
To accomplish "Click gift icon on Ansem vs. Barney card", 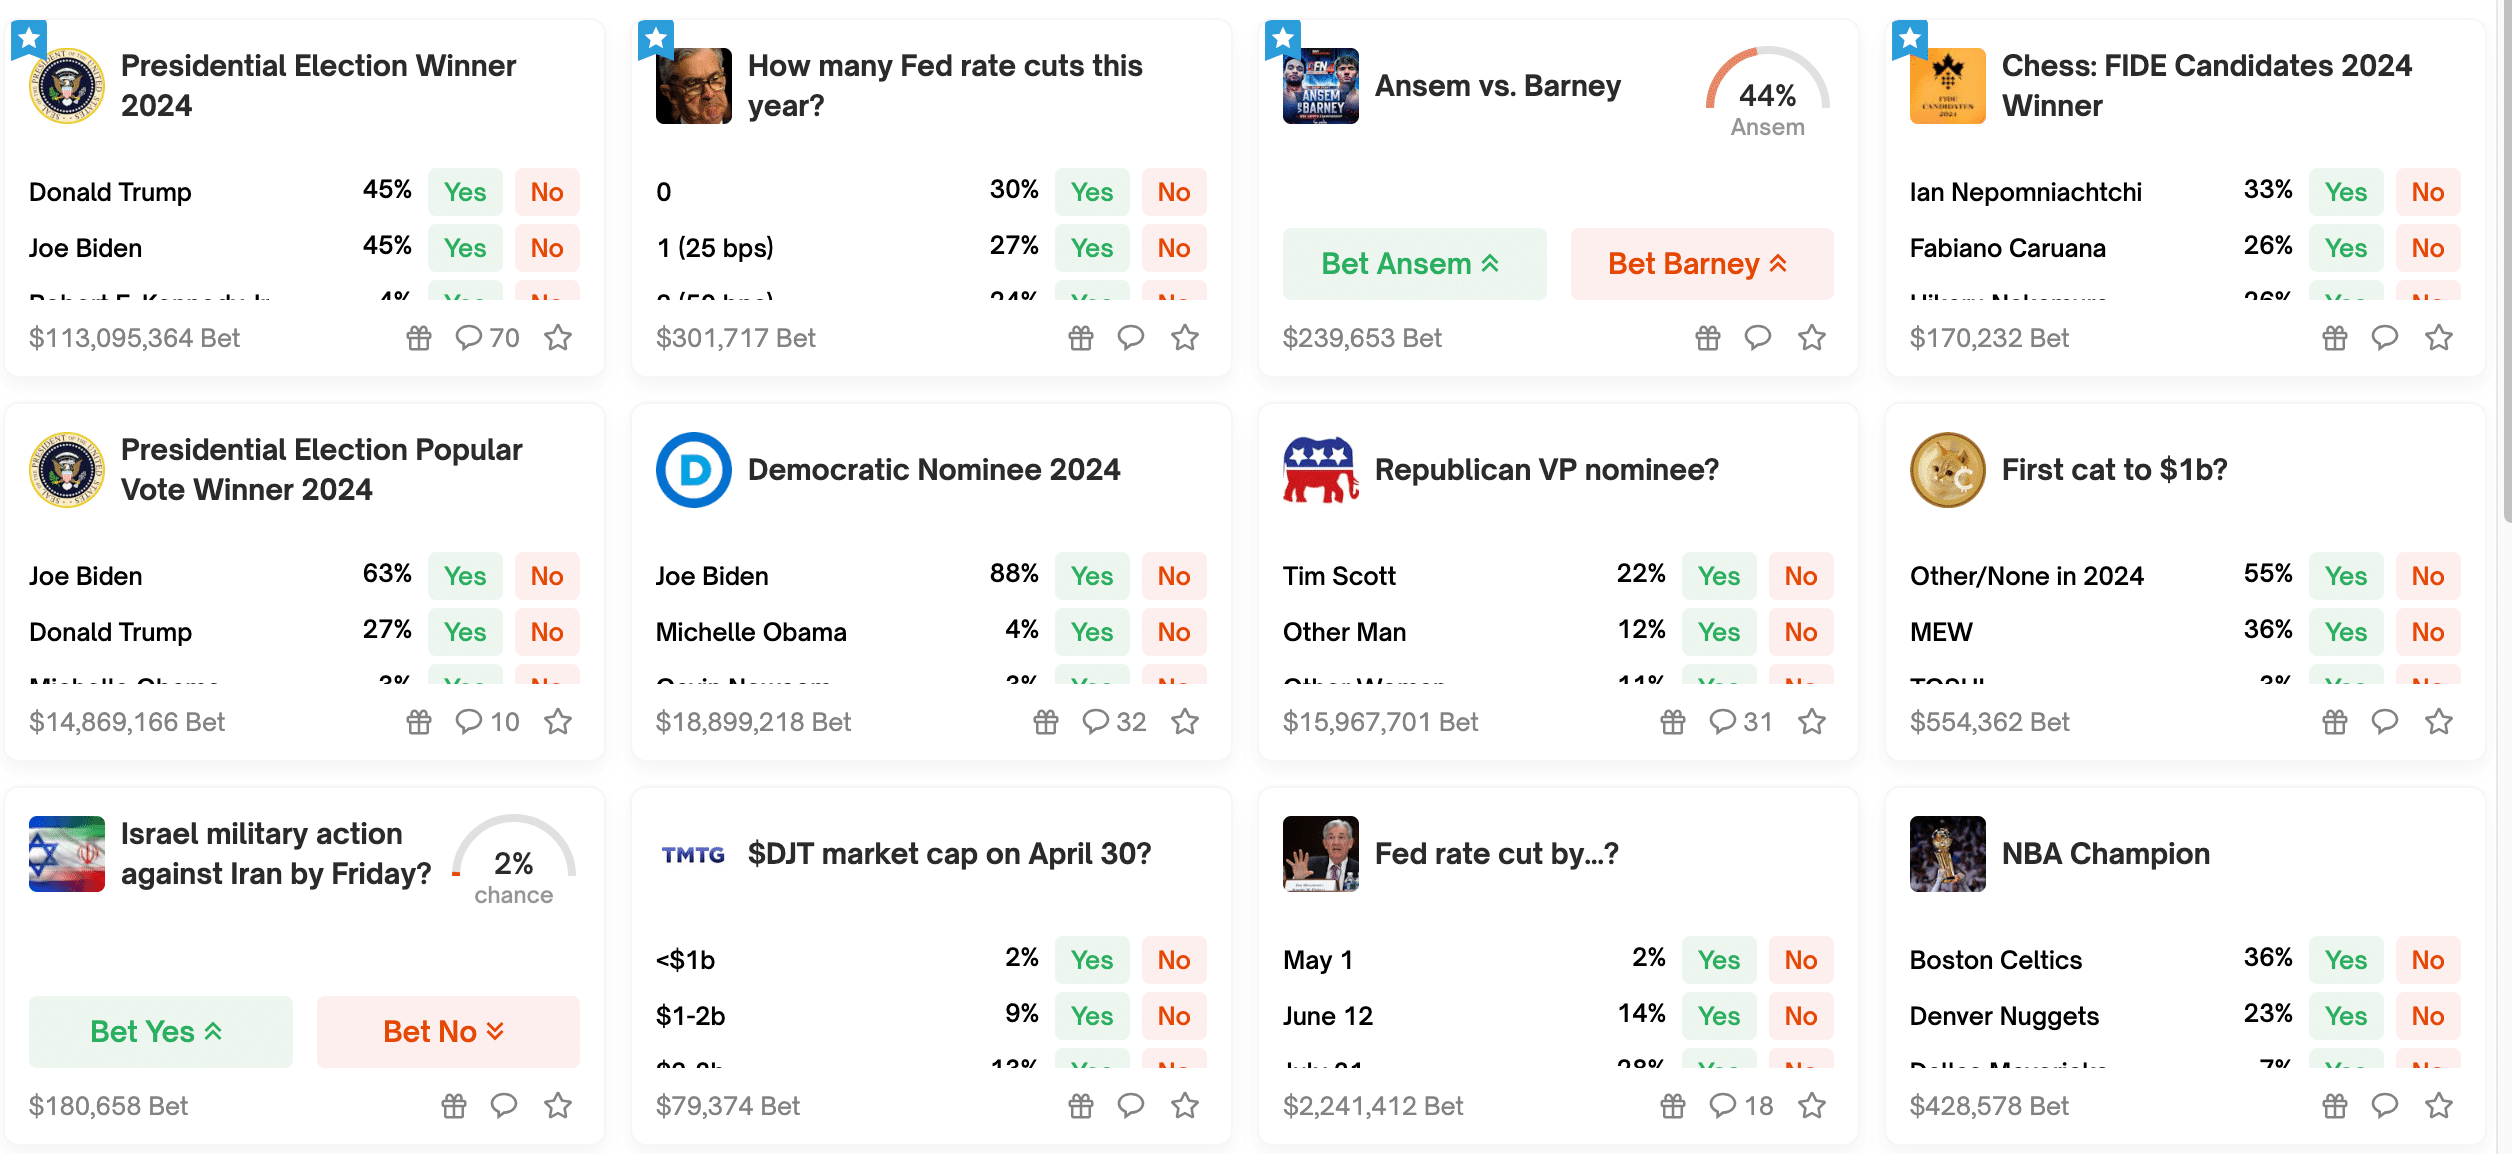I will coord(1708,338).
